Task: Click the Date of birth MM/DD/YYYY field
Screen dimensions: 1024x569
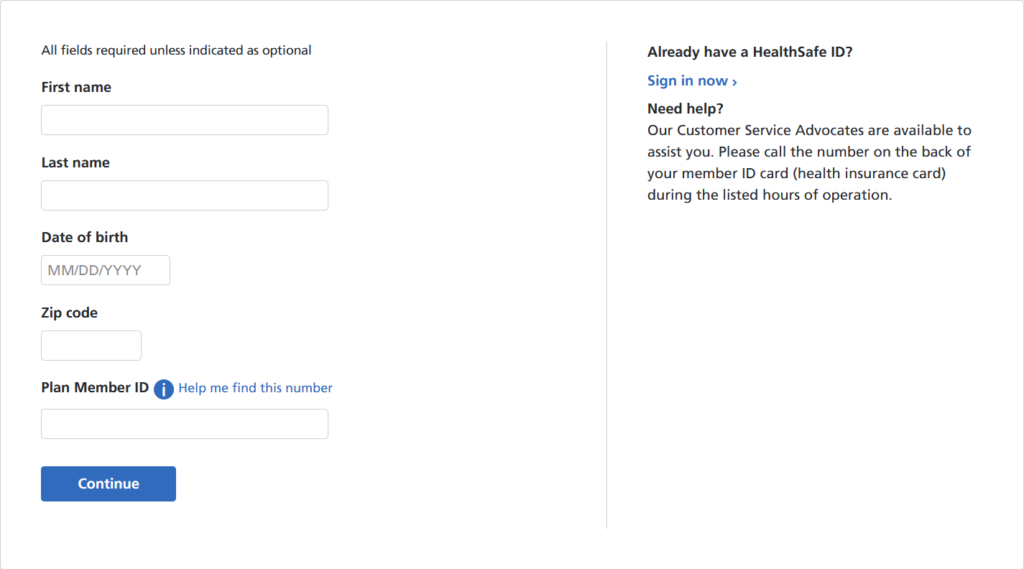Action: [106, 270]
